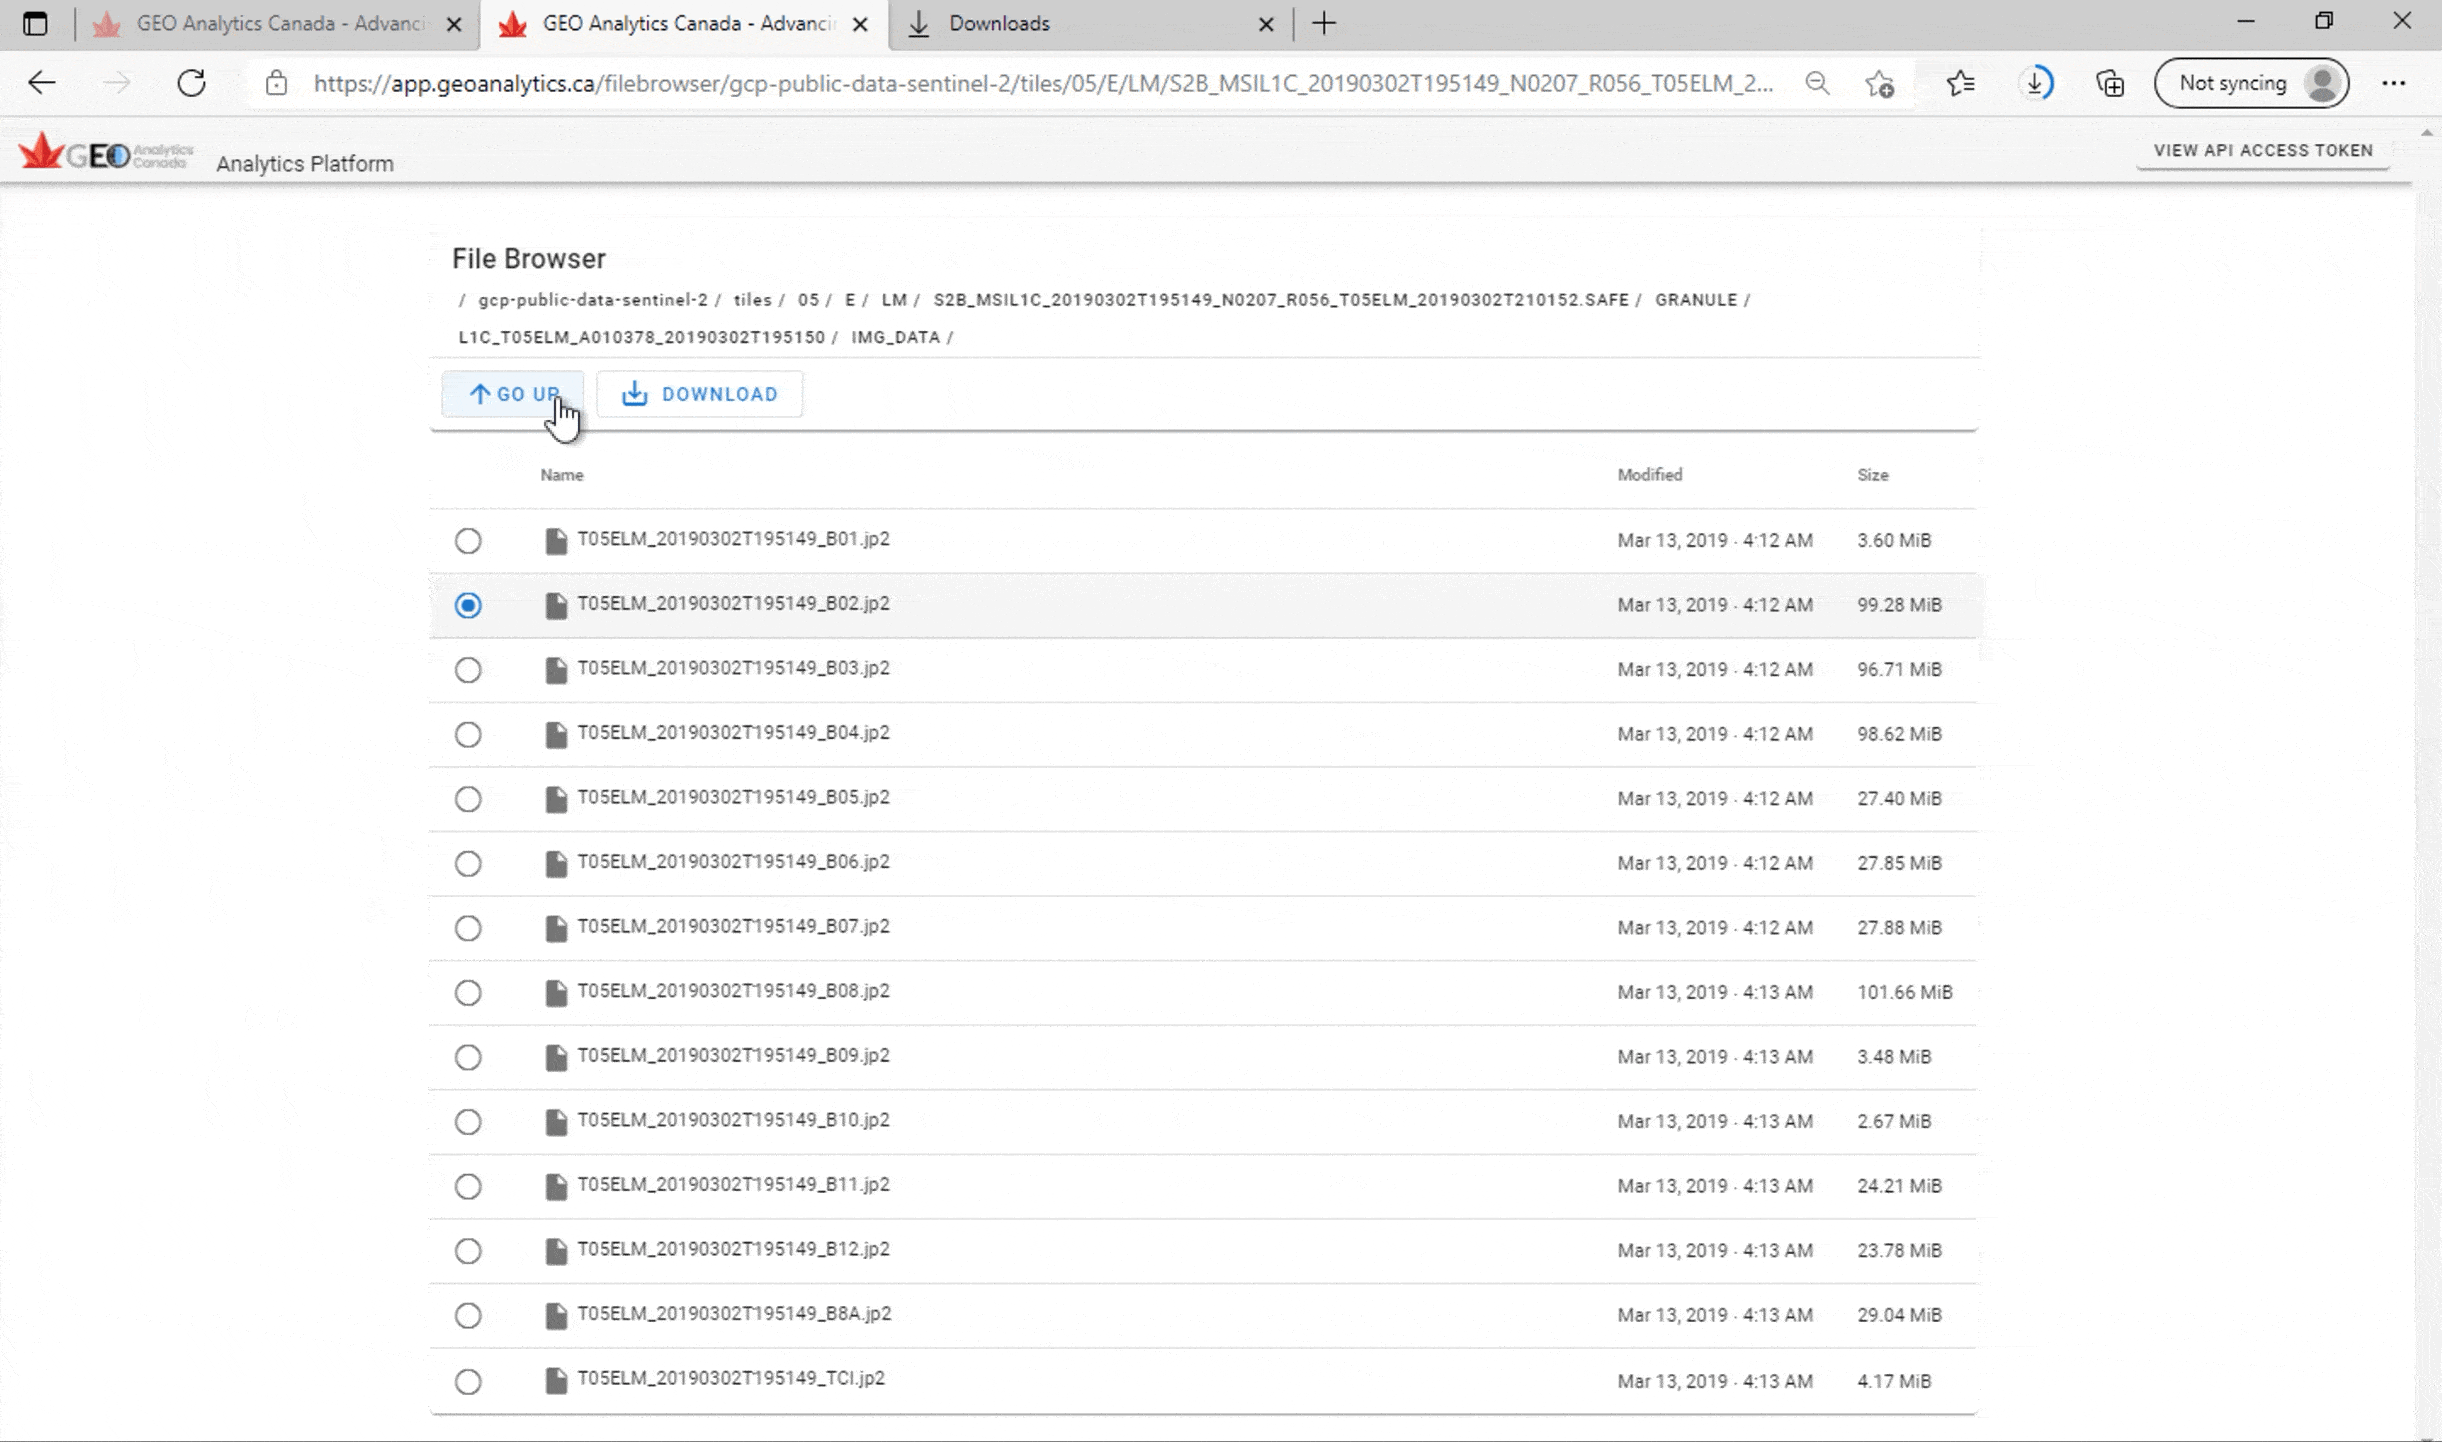
Task: Click the DOWNLOAD button
Action: (x=700, y=394)
